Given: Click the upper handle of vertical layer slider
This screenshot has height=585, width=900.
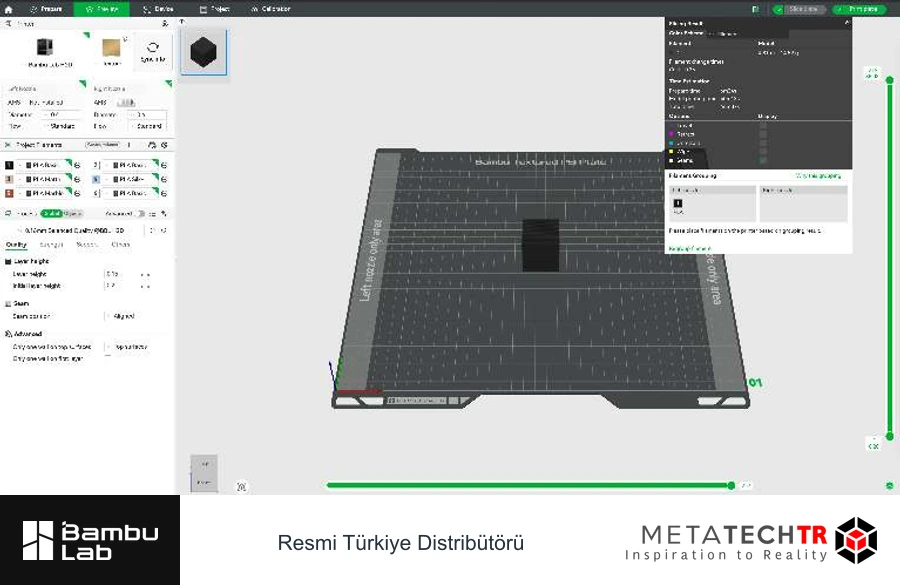Looking at the screenshot, I should pyautogui.click(x=890, y=80).
